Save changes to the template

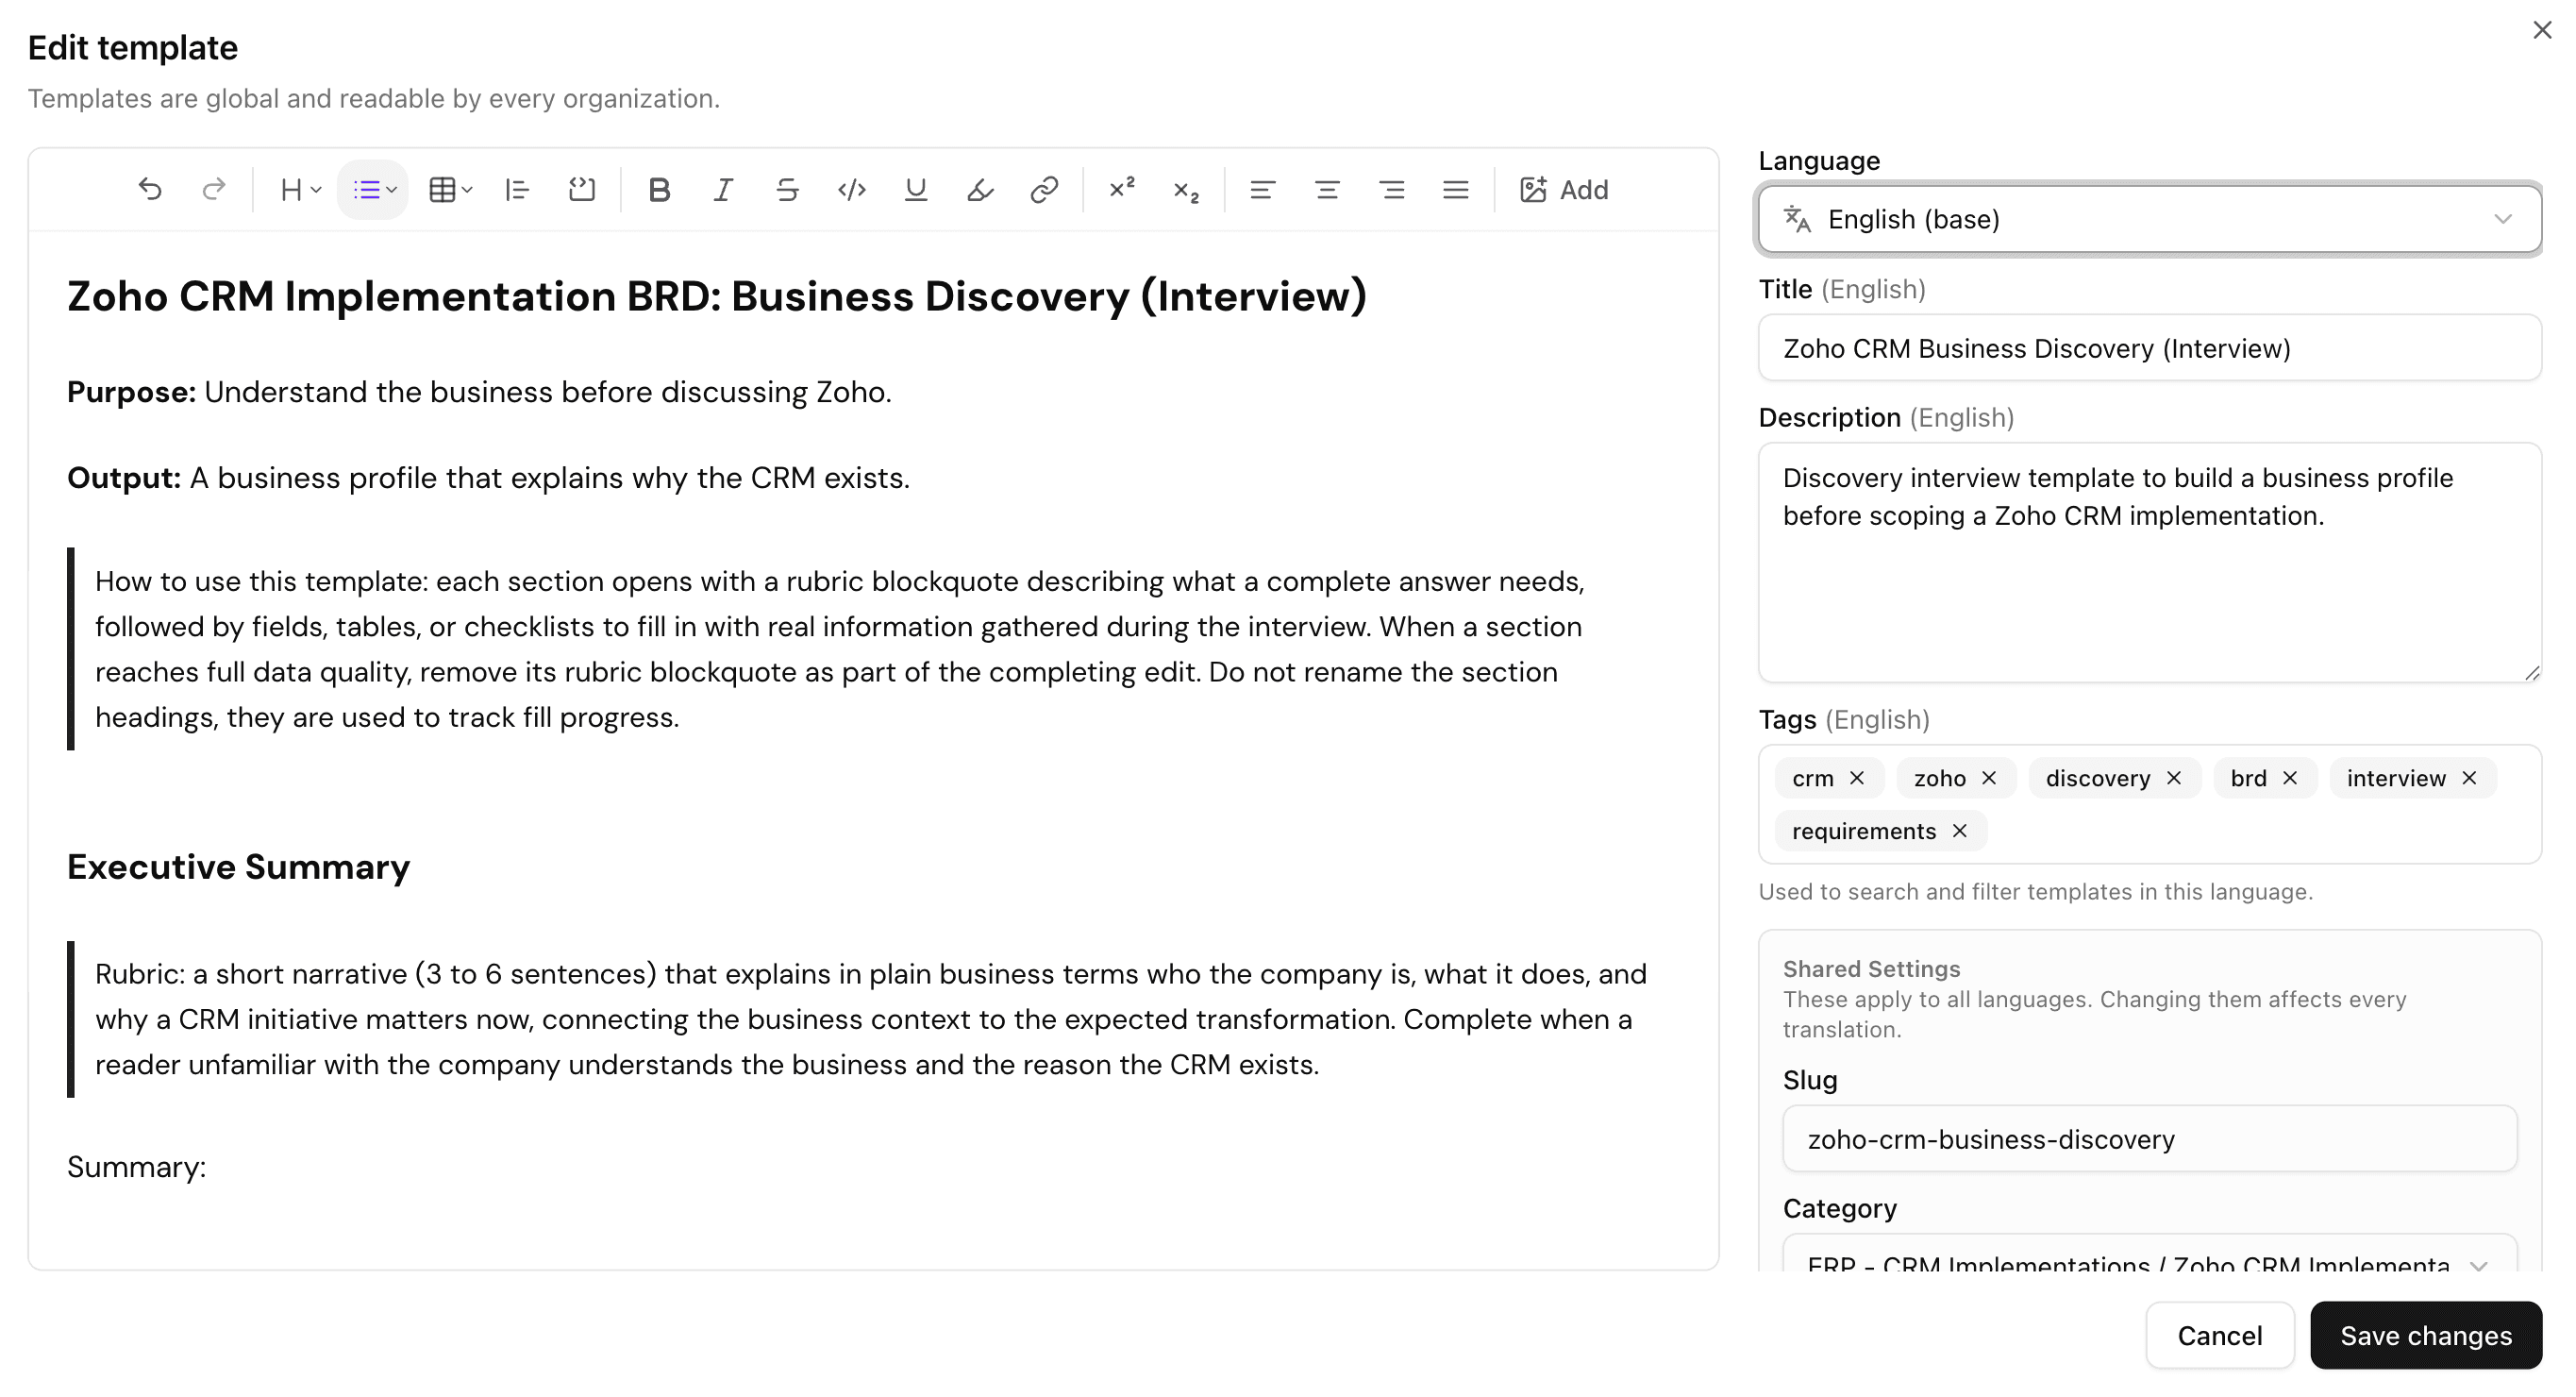click(2426, 1336)
